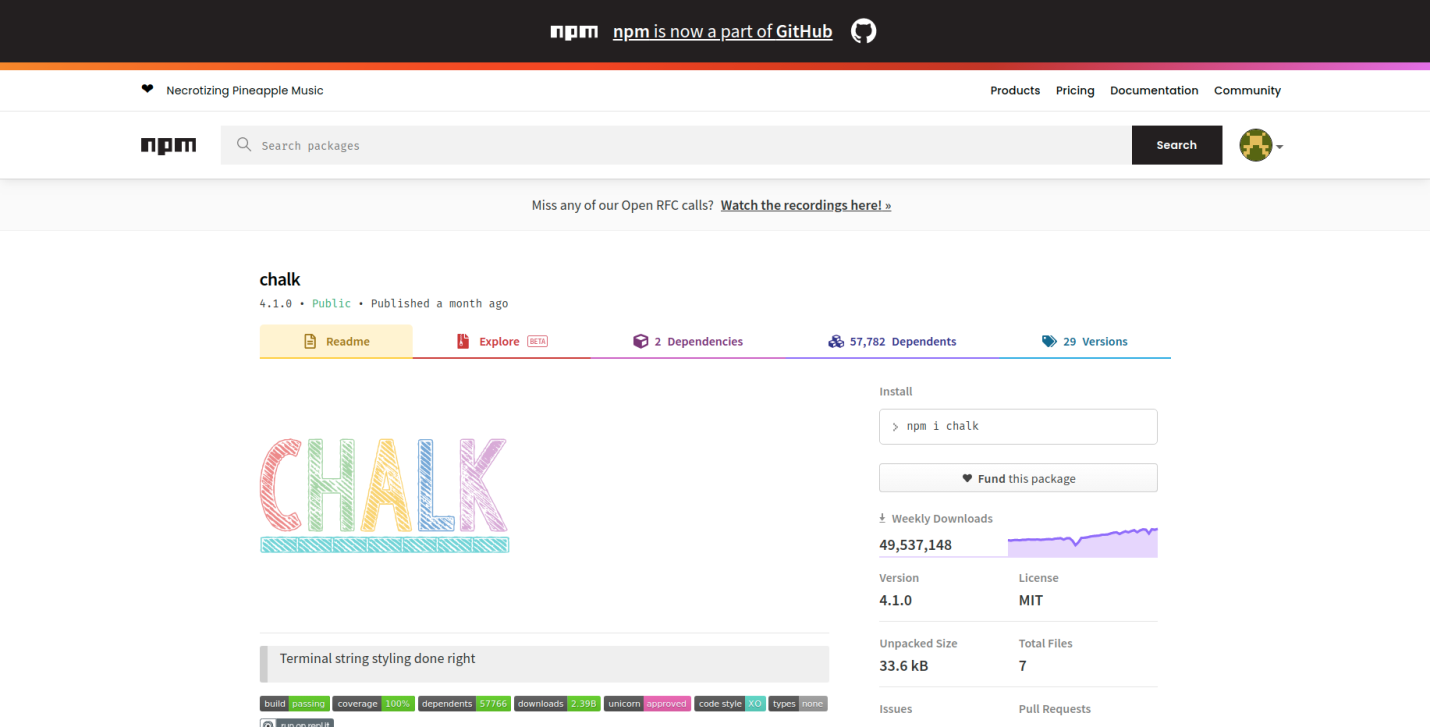
Task: Click the types none badge
Action: tap(798, 703)
